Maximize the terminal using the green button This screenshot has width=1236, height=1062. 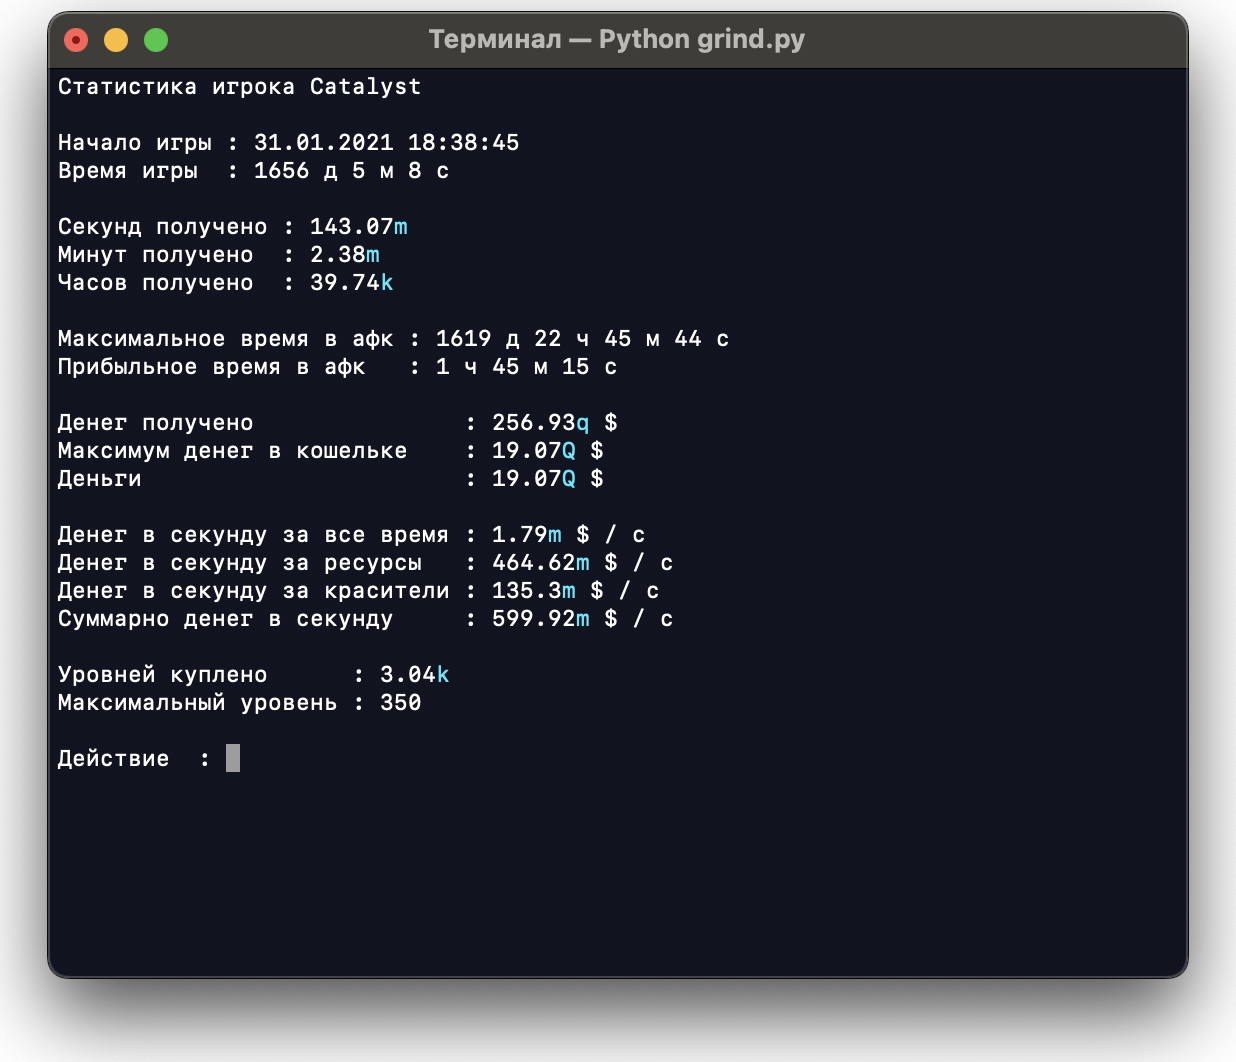(x=156, y=40)
